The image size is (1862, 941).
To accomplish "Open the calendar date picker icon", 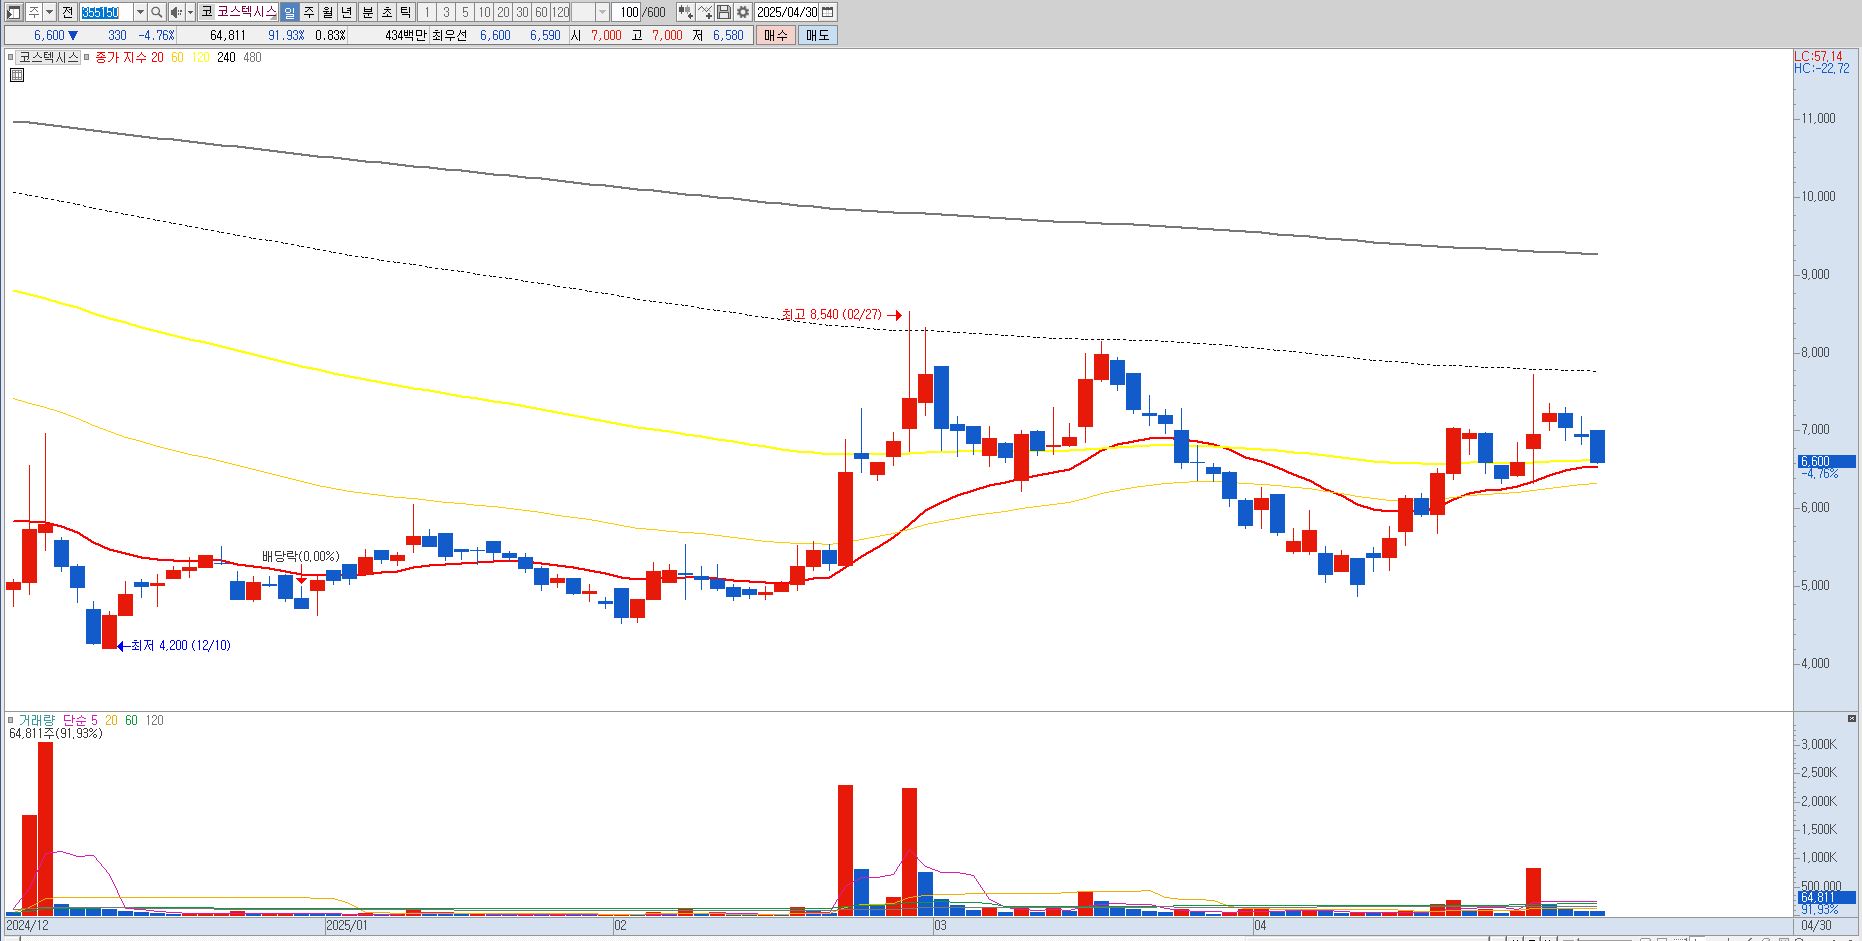I will point(828,12).
